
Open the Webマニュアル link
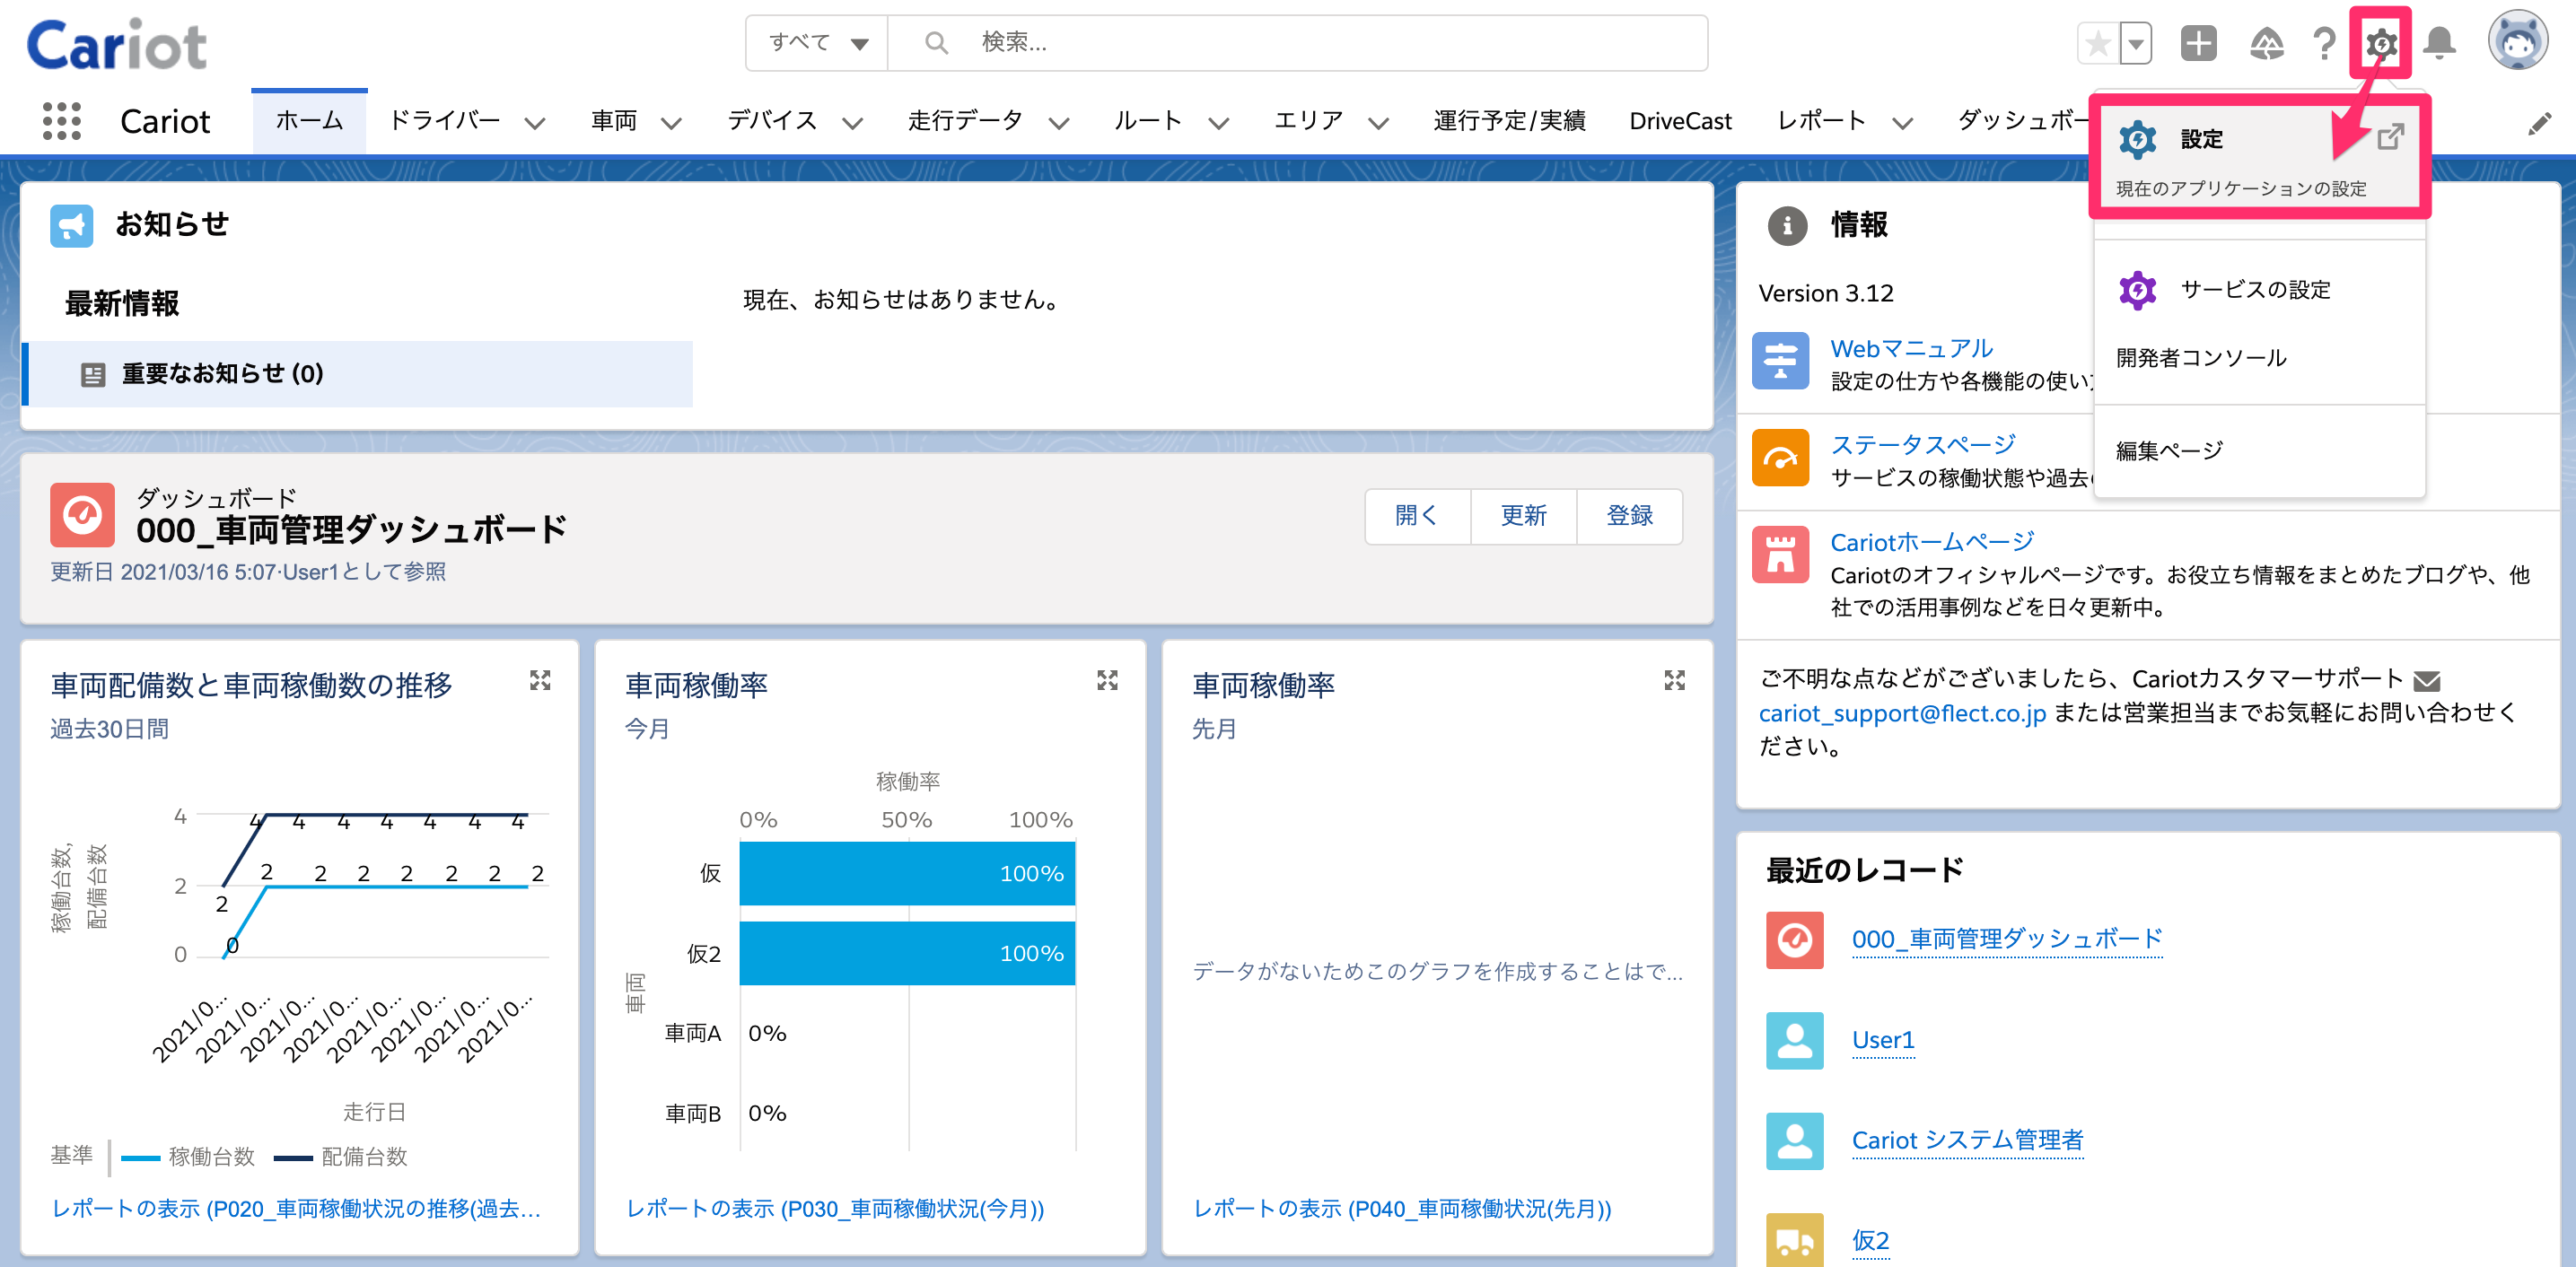click(x=1911, y=348)
